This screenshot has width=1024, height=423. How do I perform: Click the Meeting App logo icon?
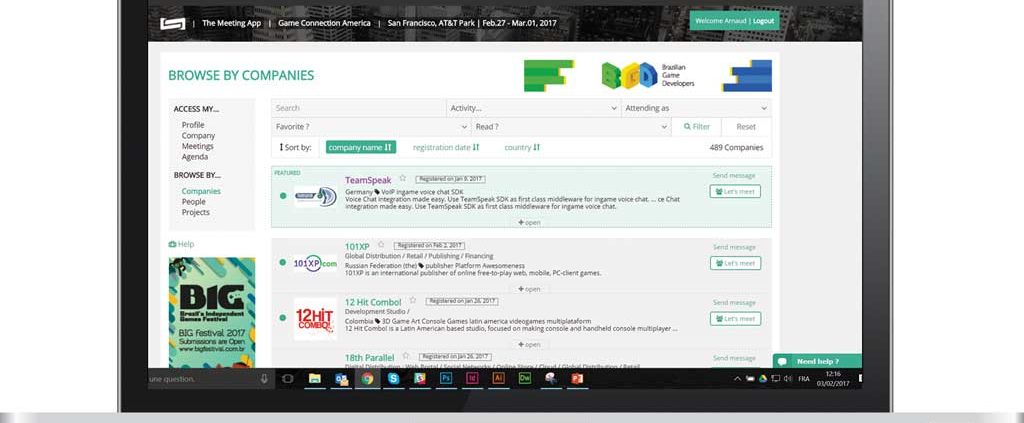tap(172, 24)
